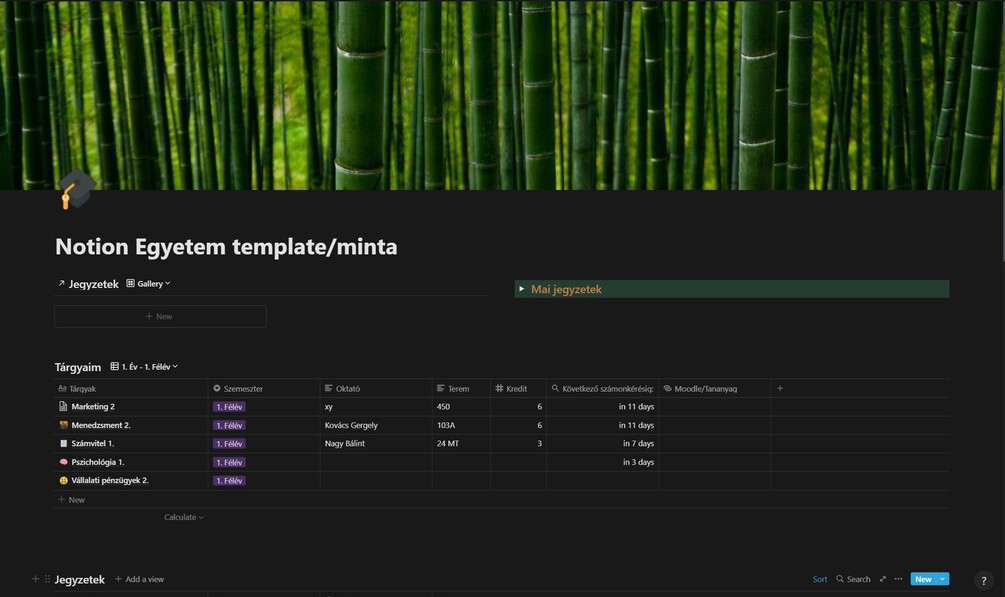Image resolution: width=1005 pixels, height=597 pixels.
Task: Click the in 3 days cell
Action: (602, 462)
